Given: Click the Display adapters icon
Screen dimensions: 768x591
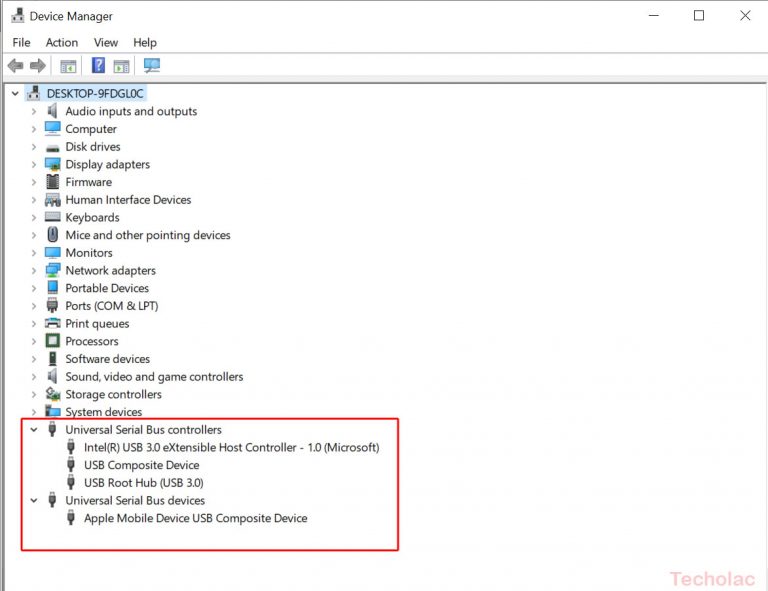Looking at the screenshot, I should 52,164.
